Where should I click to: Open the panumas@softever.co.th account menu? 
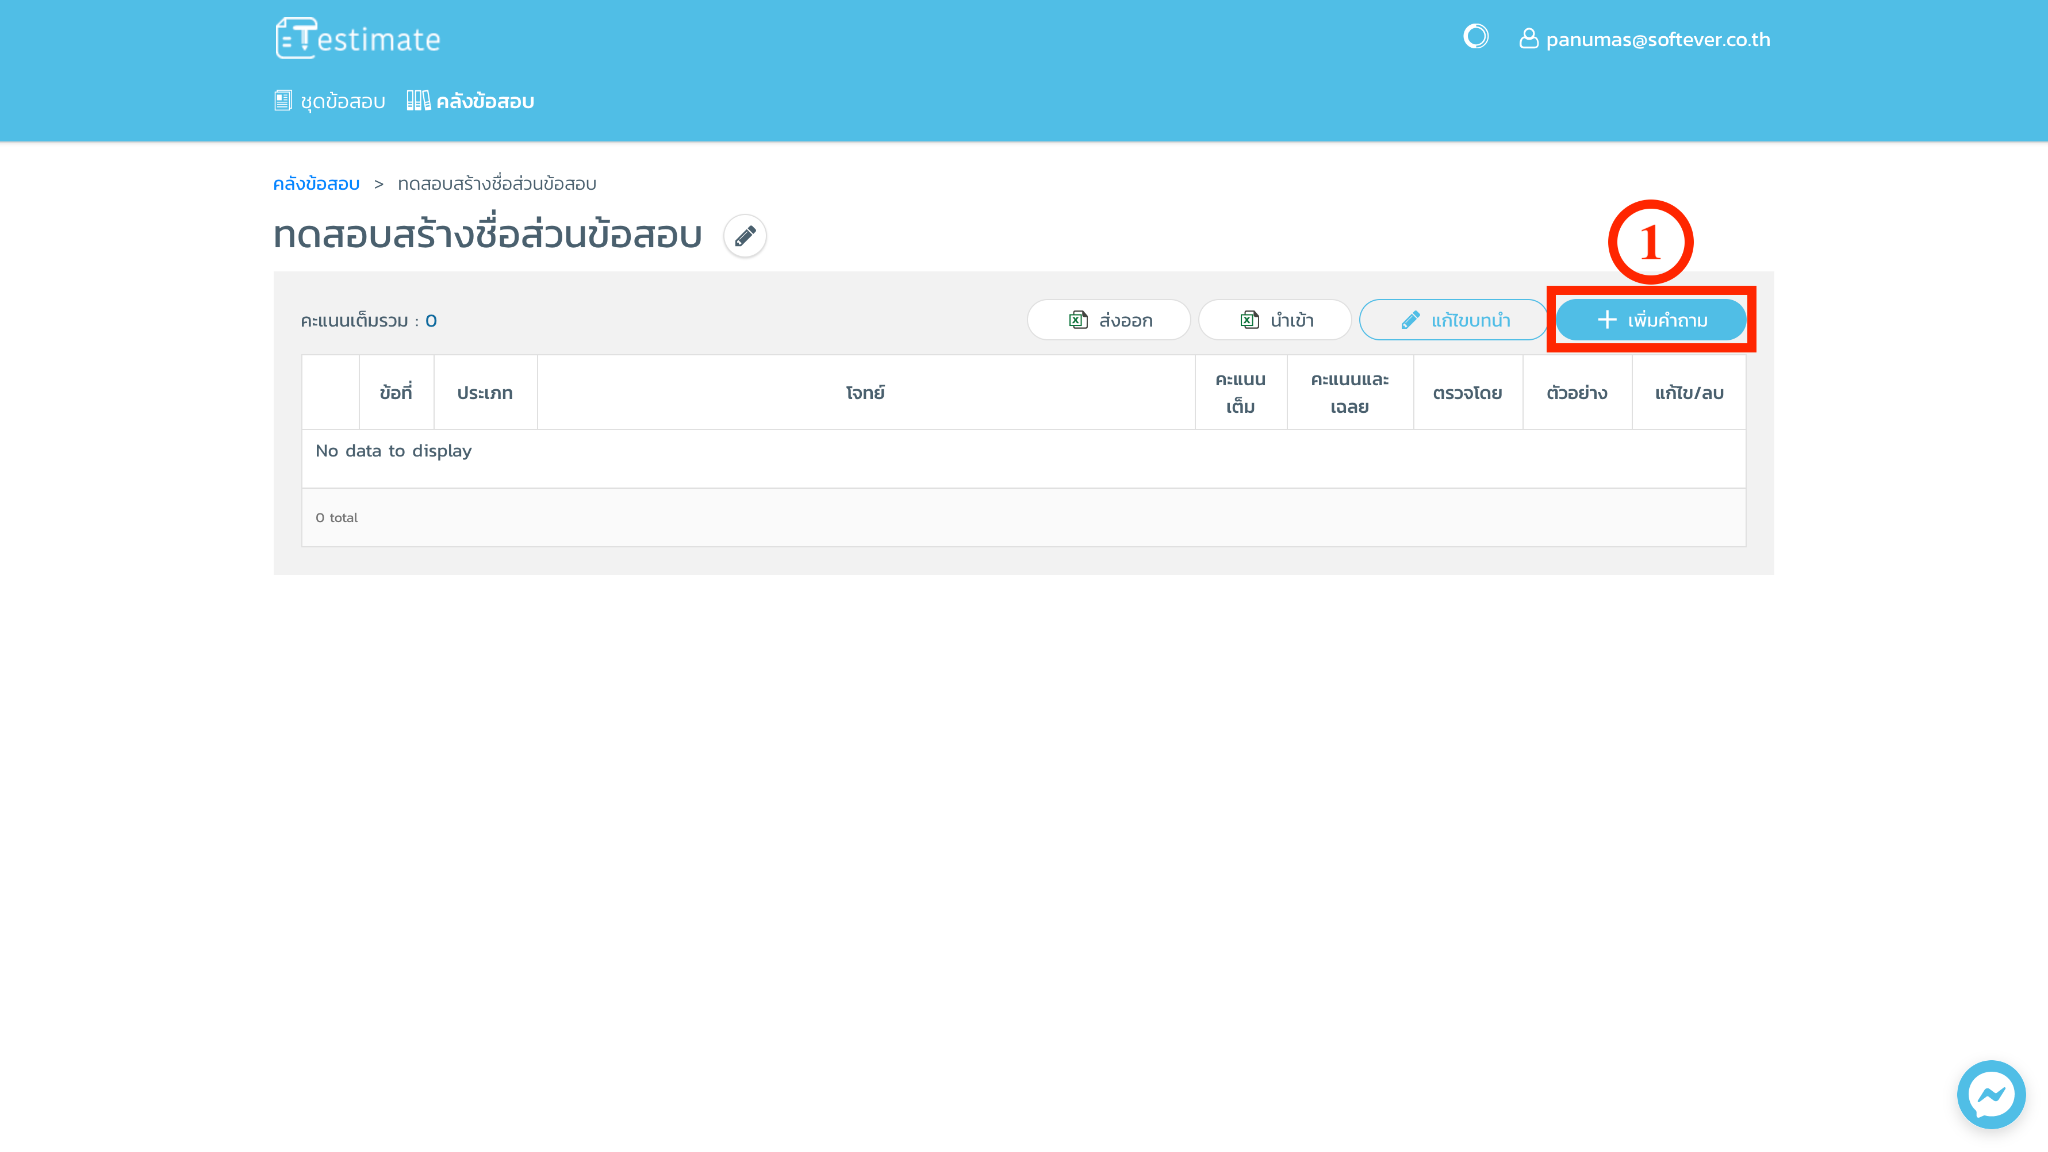(x=1657, y=39)
